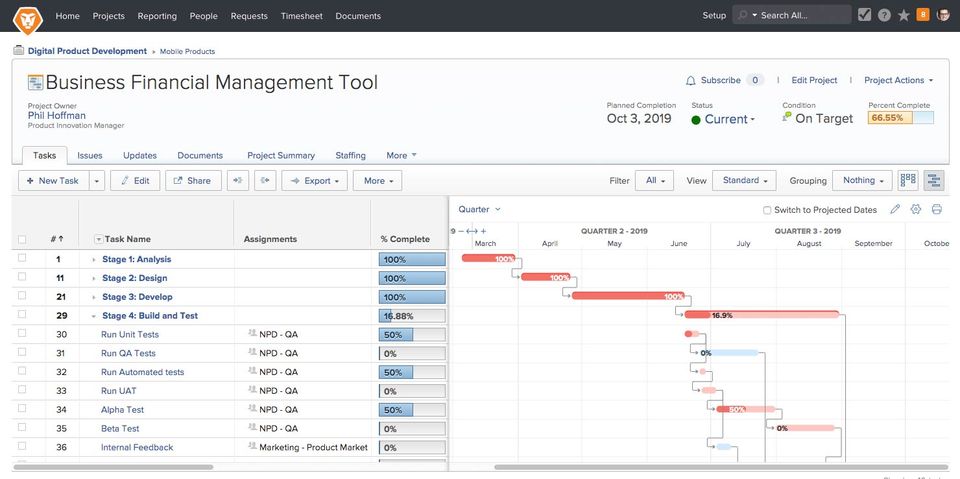Open the Grouping dropdown set to Nothing
Screen dimensions: 960x479
point(864,181)
